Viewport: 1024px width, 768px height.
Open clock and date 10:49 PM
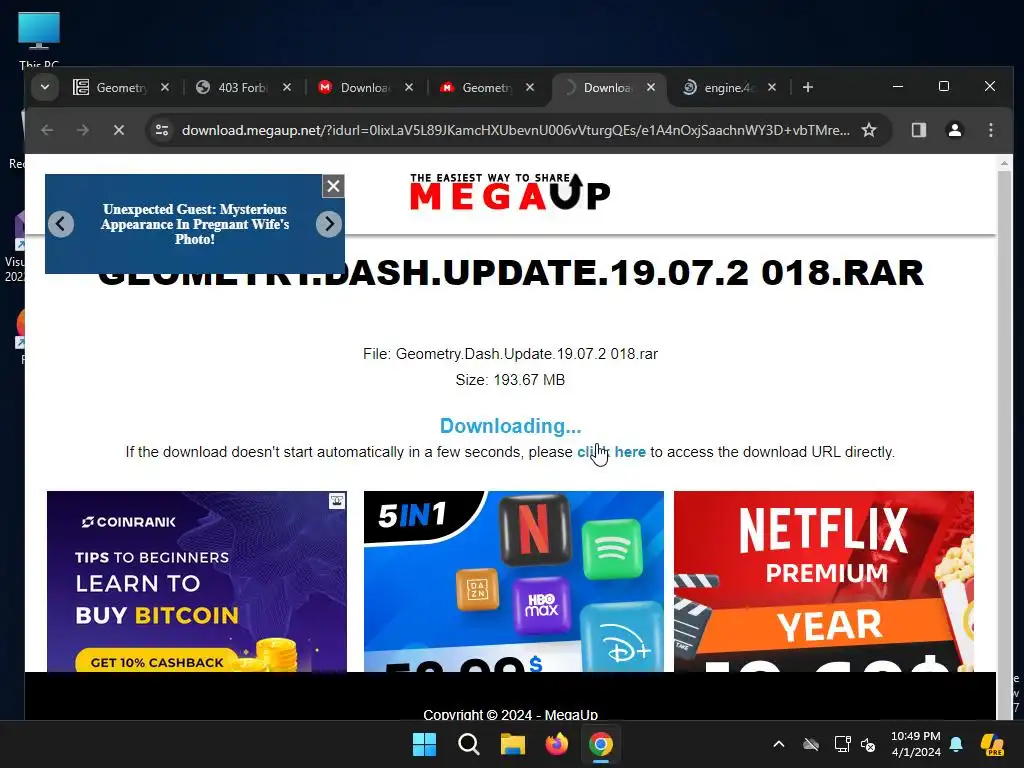[916, 744]
